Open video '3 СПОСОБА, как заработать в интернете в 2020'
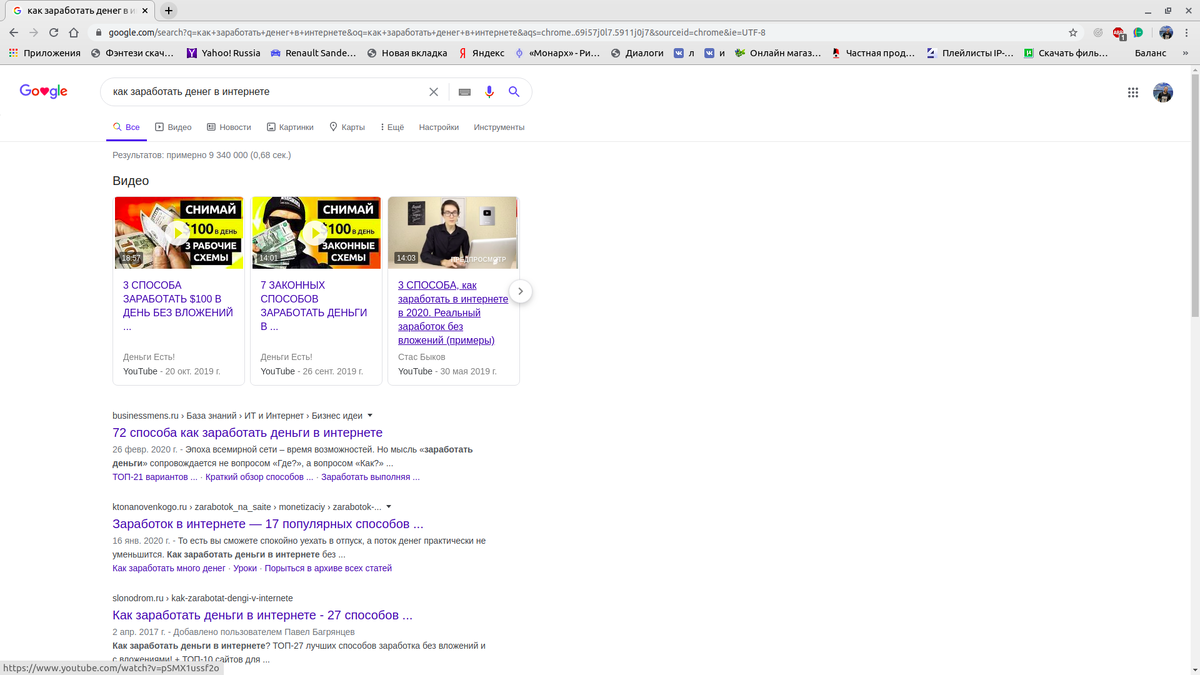1200x675 pixels. (453, 312)
